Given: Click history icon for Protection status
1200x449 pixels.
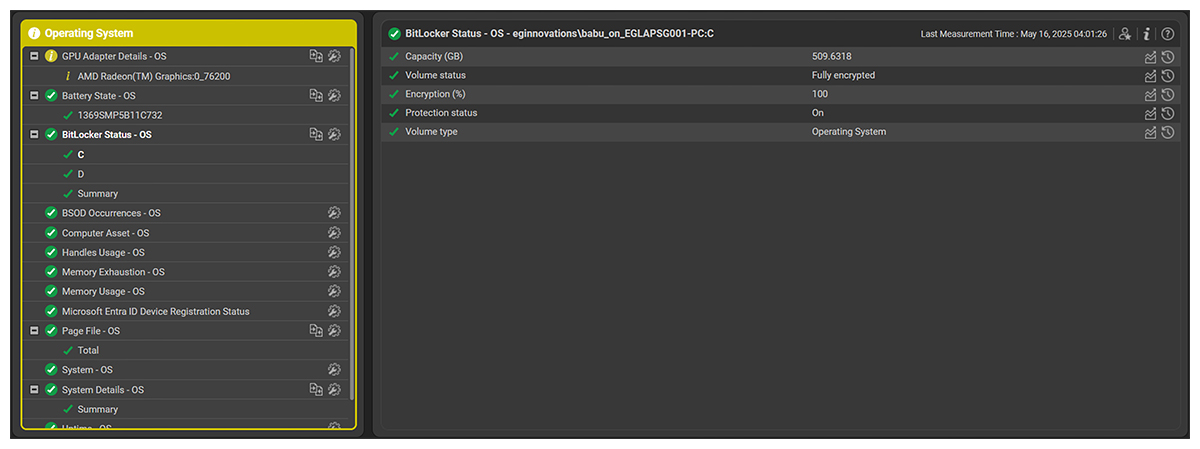Looking at the screenshot, I should tap(1167, 114).
